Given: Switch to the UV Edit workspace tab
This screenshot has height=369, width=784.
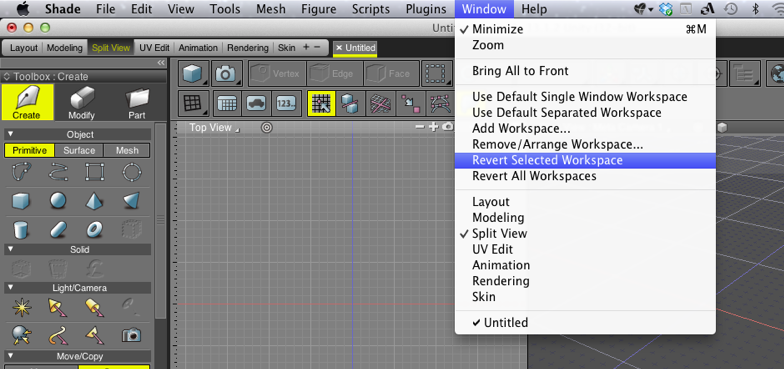Looking at the screenshot, I should point(154,48).
